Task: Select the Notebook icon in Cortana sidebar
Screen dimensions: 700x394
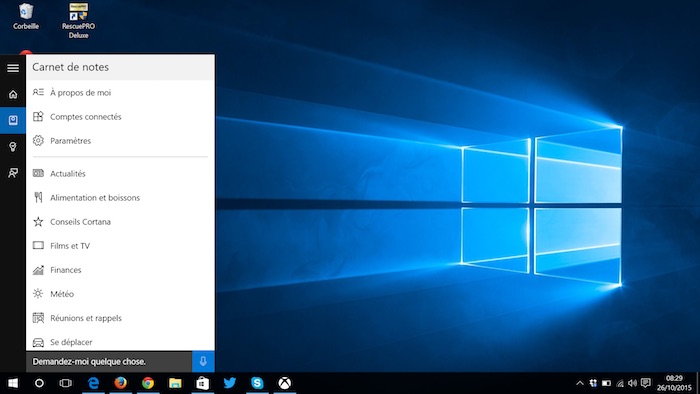Action: point(13,120)
